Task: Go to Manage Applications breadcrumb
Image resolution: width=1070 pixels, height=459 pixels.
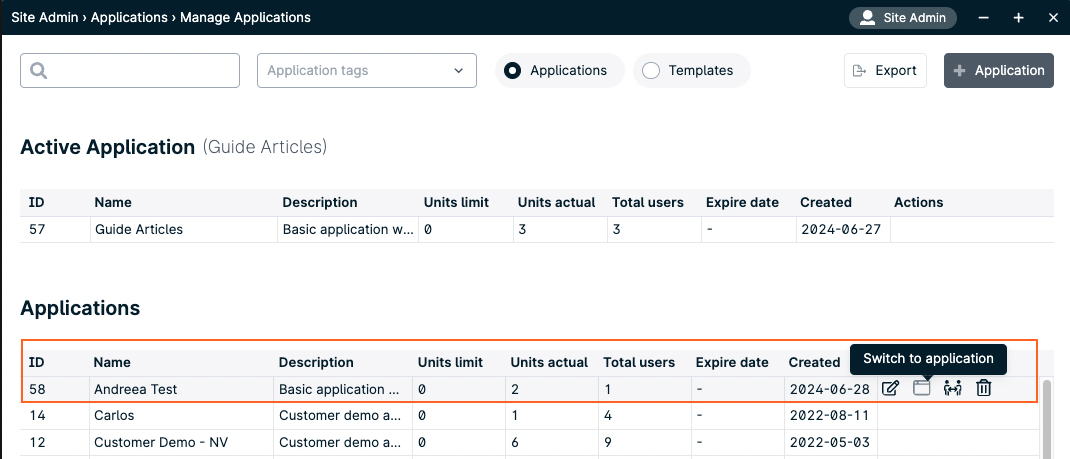Action: click(x=245, y=18)
